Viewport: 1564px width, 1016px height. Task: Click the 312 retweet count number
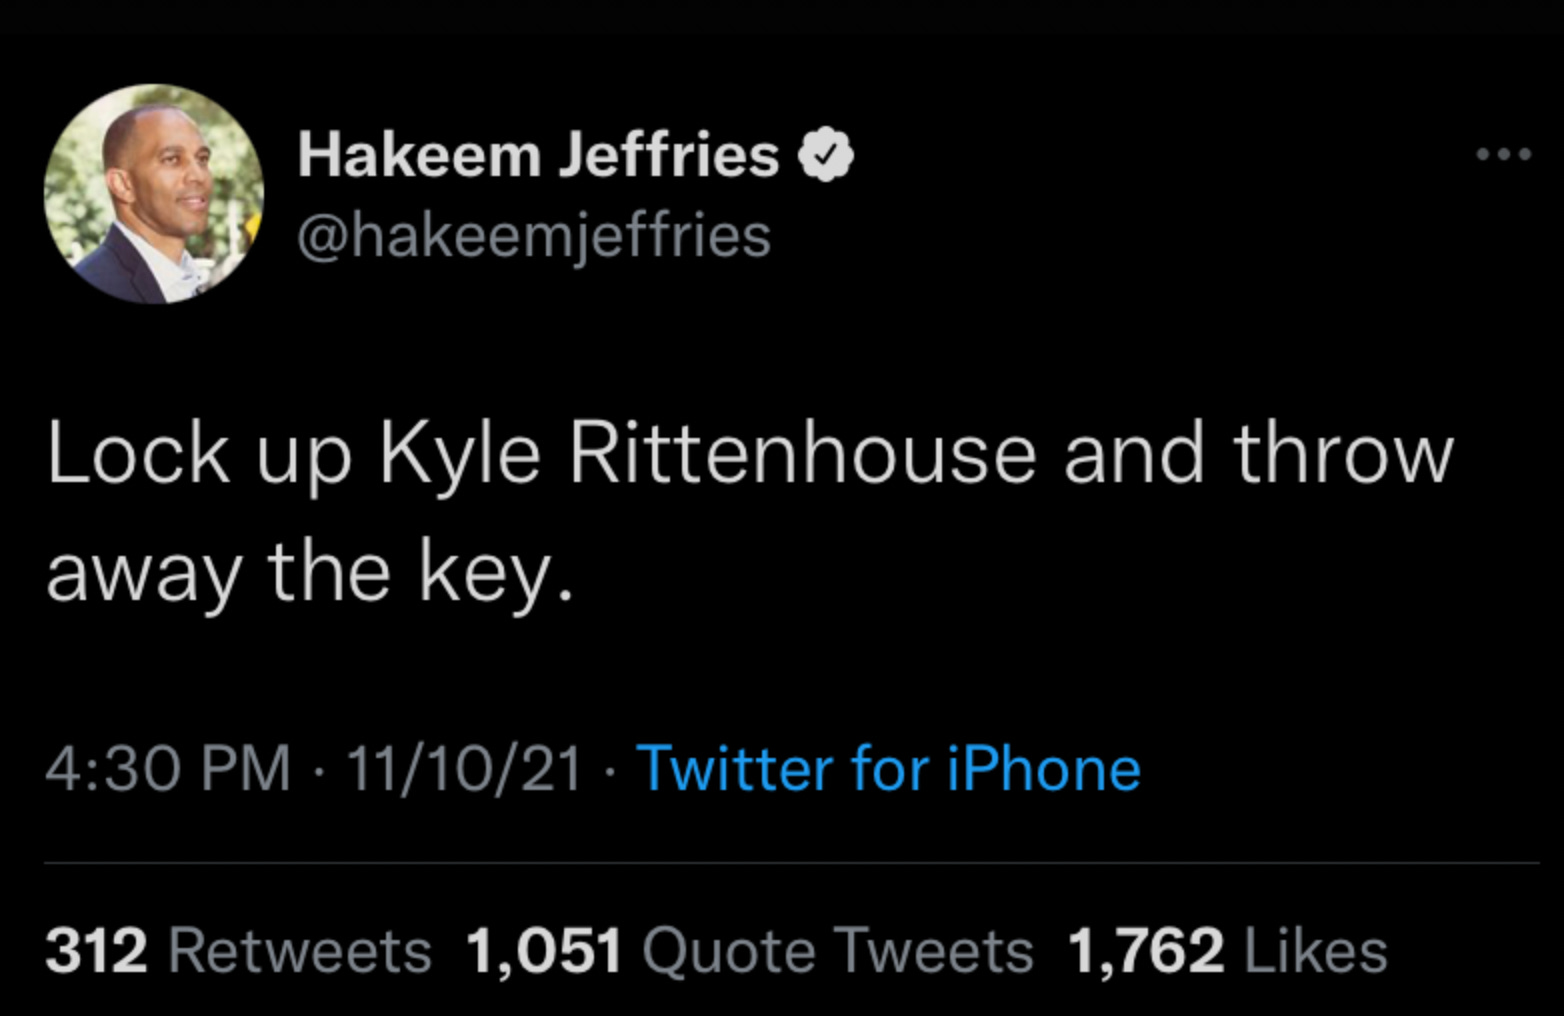coord(96,950)
